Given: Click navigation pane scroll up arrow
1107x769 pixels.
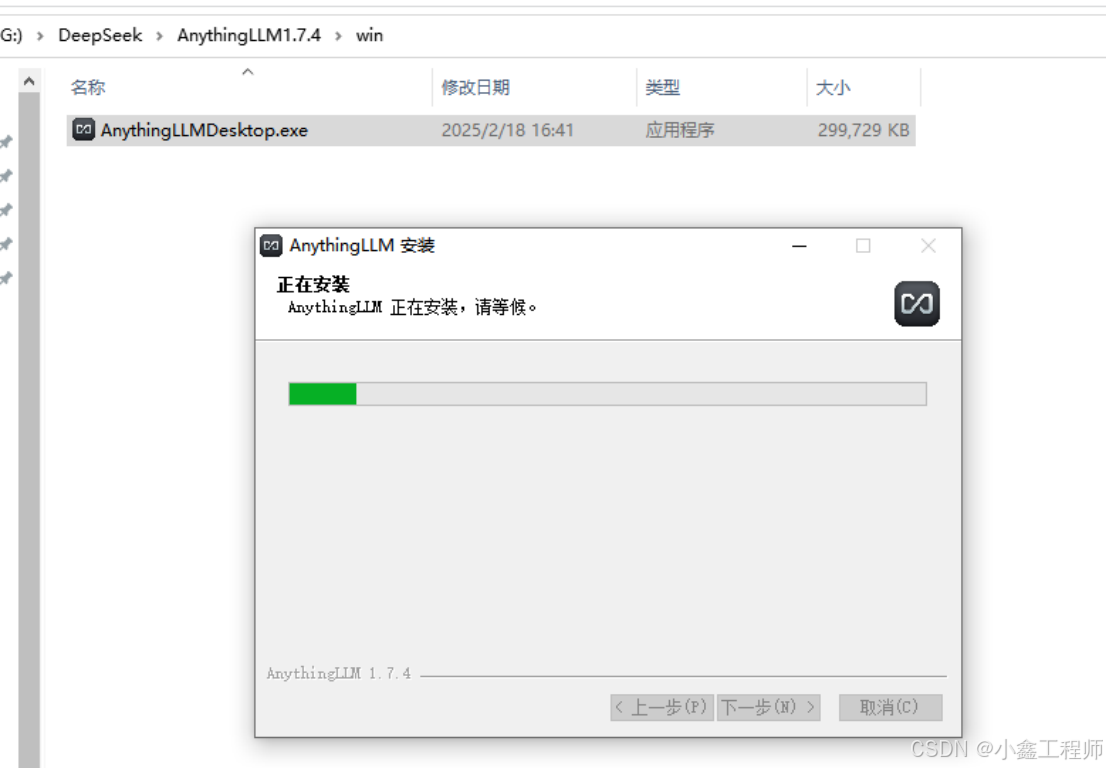Looking at the screenshot, I should pos(29,82).
